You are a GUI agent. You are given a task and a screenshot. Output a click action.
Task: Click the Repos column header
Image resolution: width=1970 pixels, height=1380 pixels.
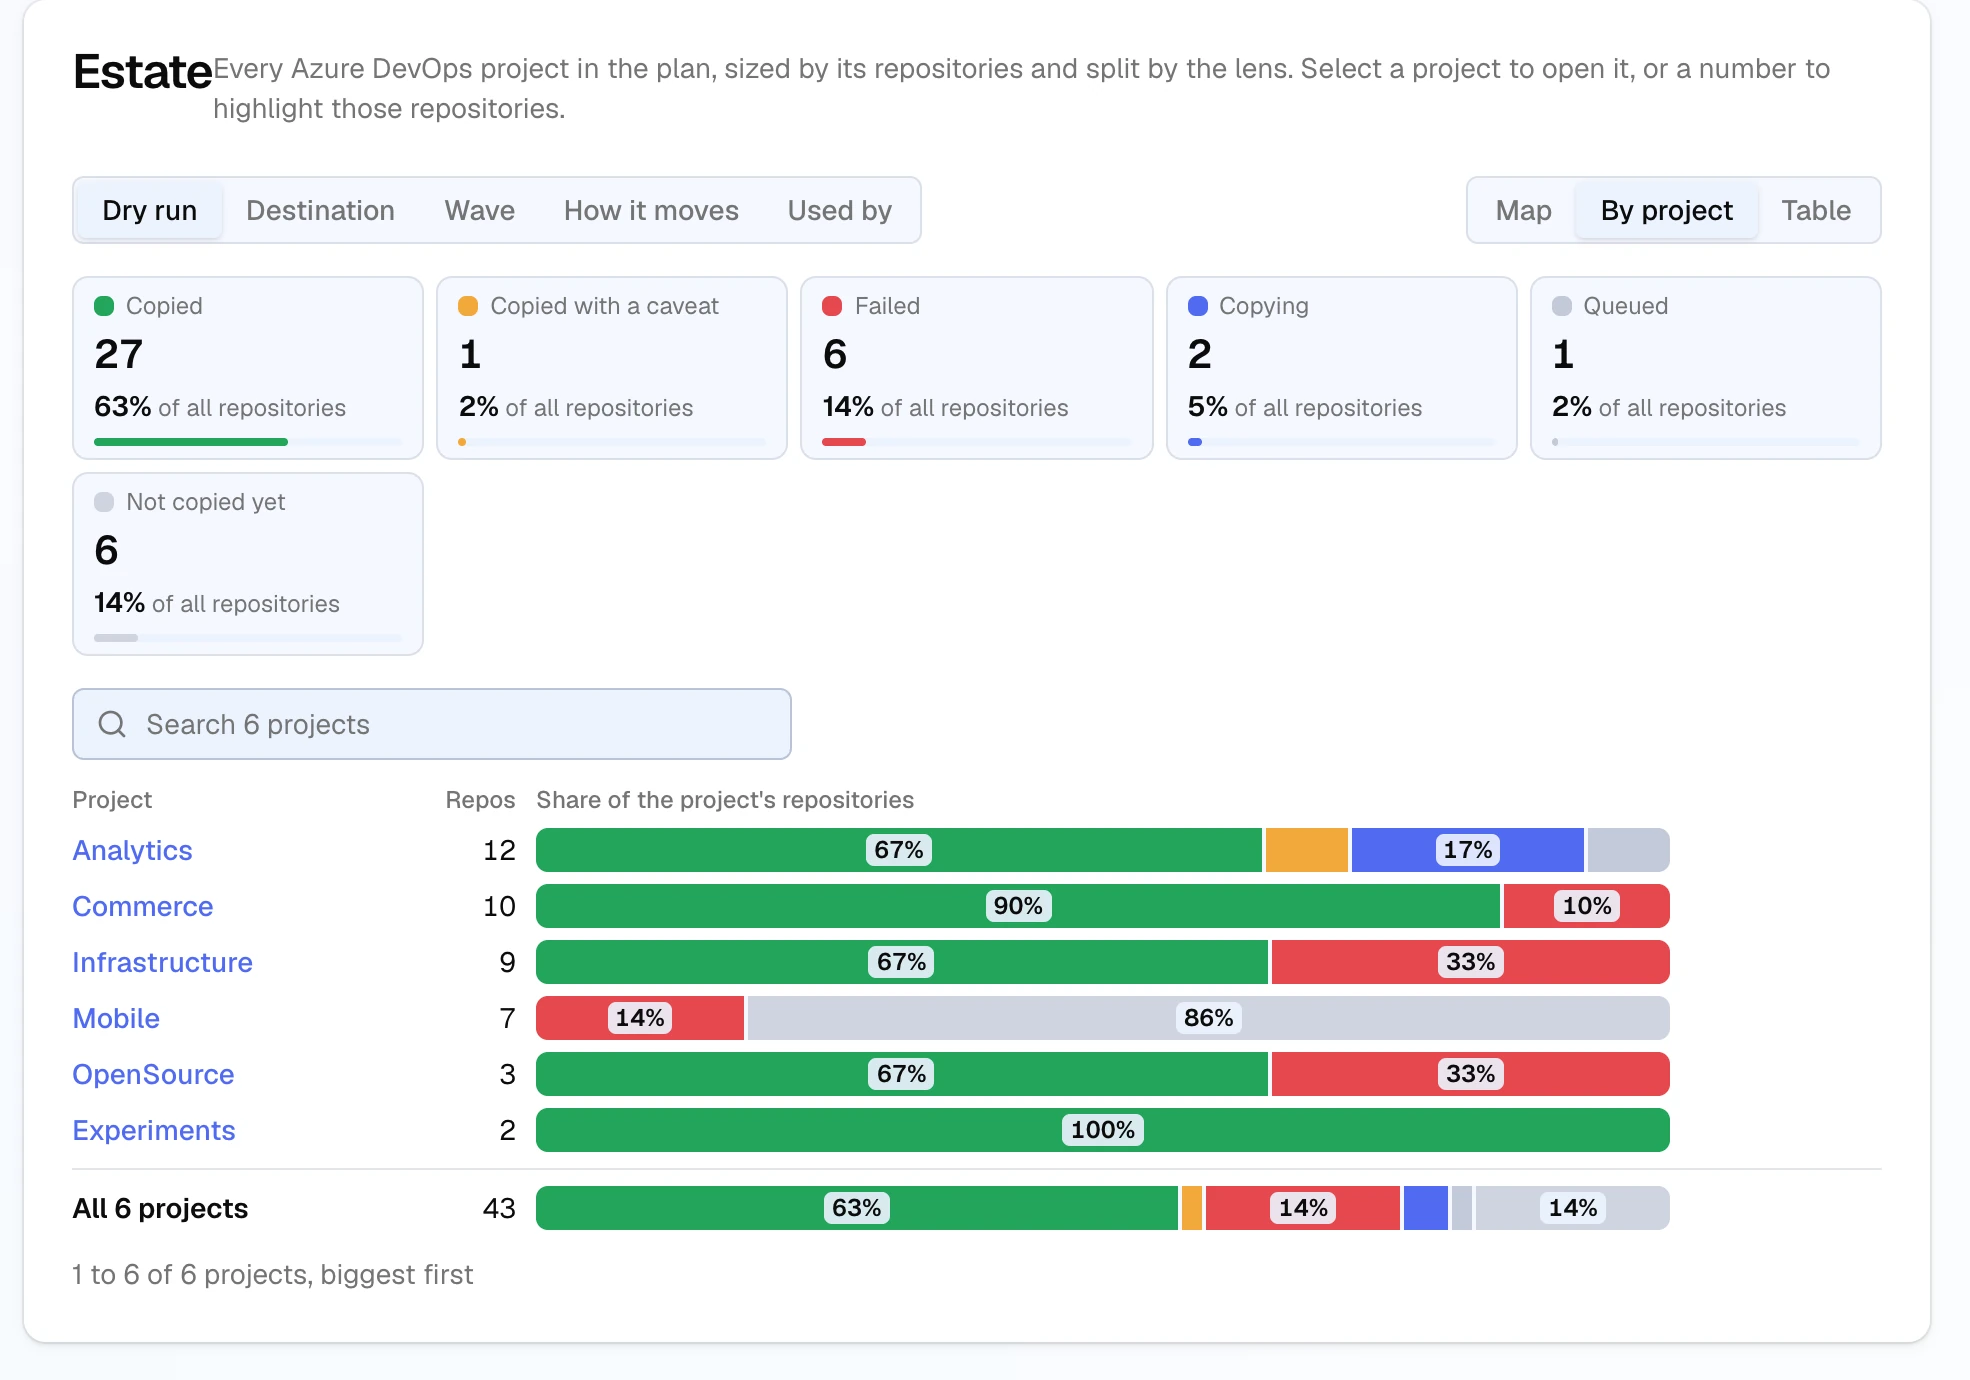480,800
